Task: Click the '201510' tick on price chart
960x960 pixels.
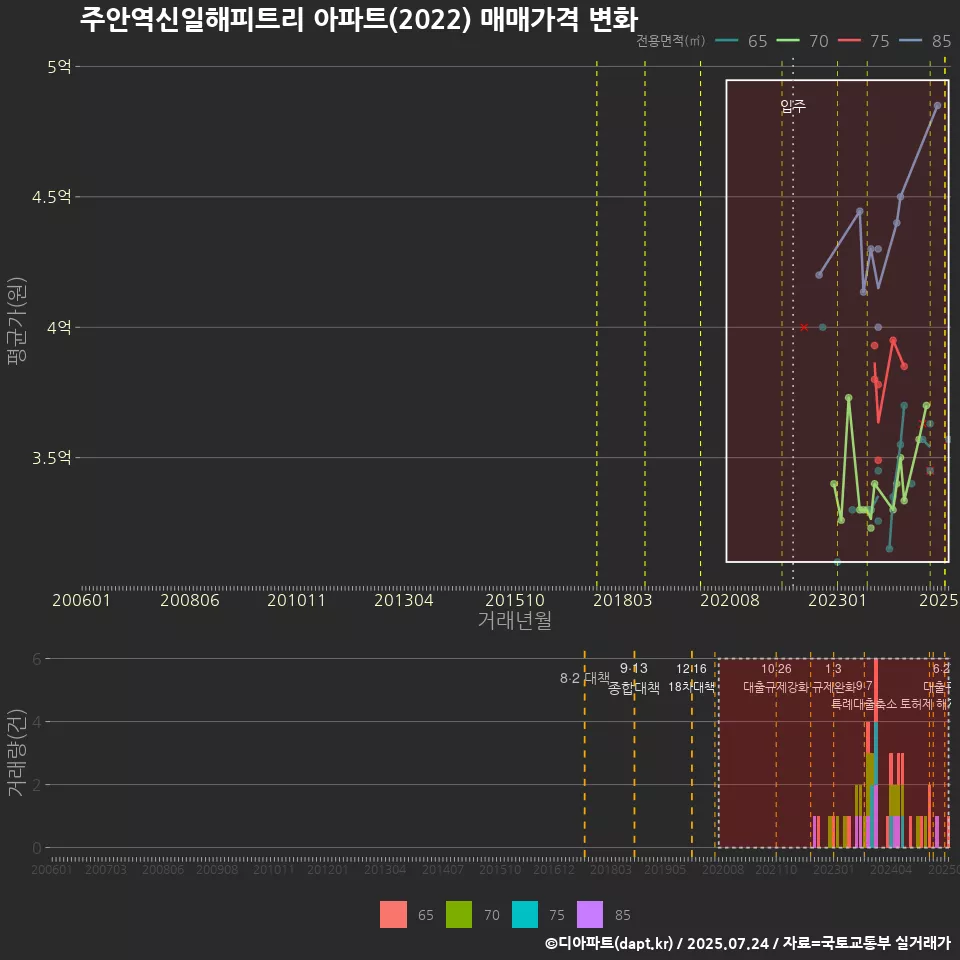Action: click(x=515, y=600)
